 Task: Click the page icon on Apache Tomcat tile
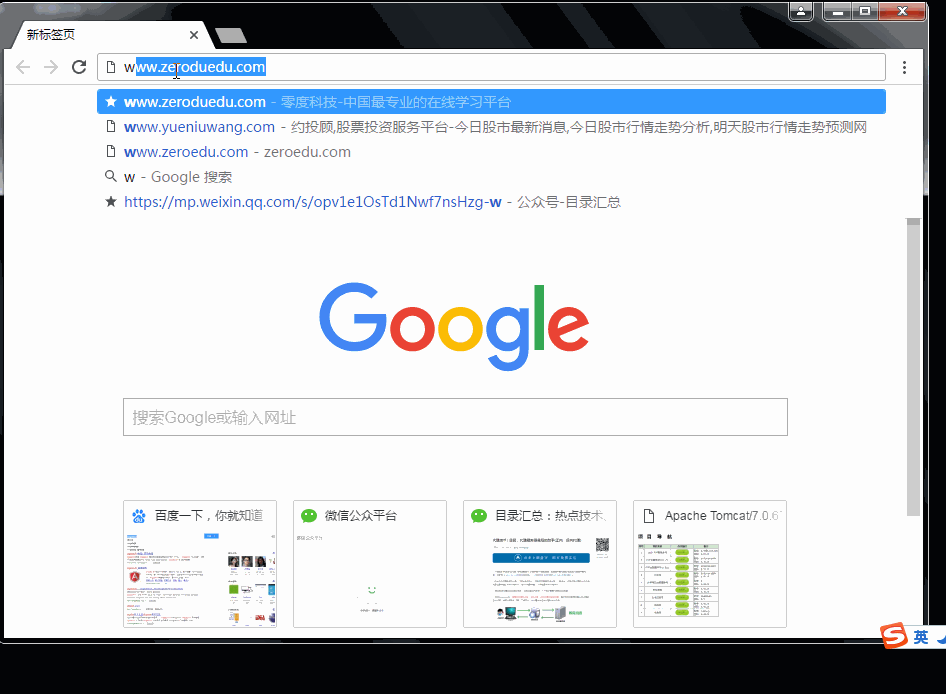tap(649, 516)
